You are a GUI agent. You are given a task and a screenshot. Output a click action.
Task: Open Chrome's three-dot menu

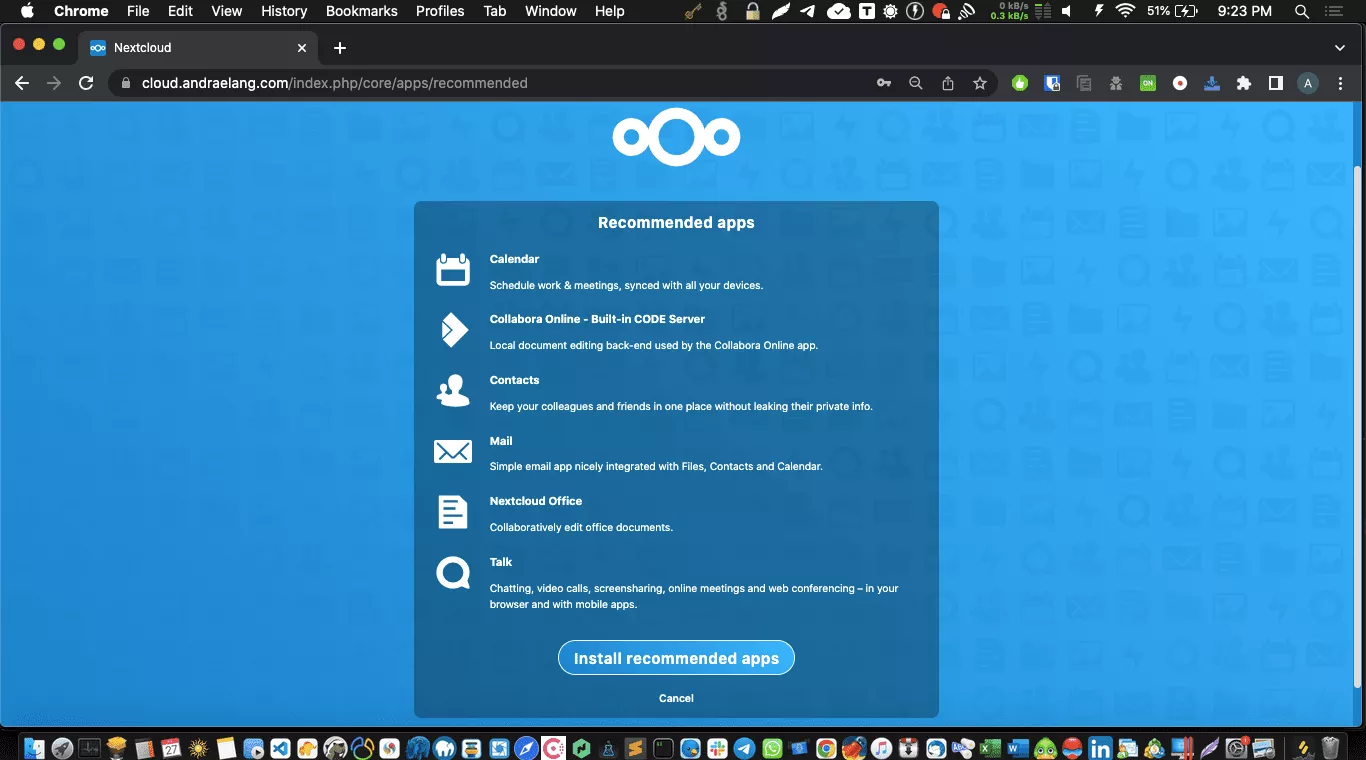click(x=1341, y=83)
